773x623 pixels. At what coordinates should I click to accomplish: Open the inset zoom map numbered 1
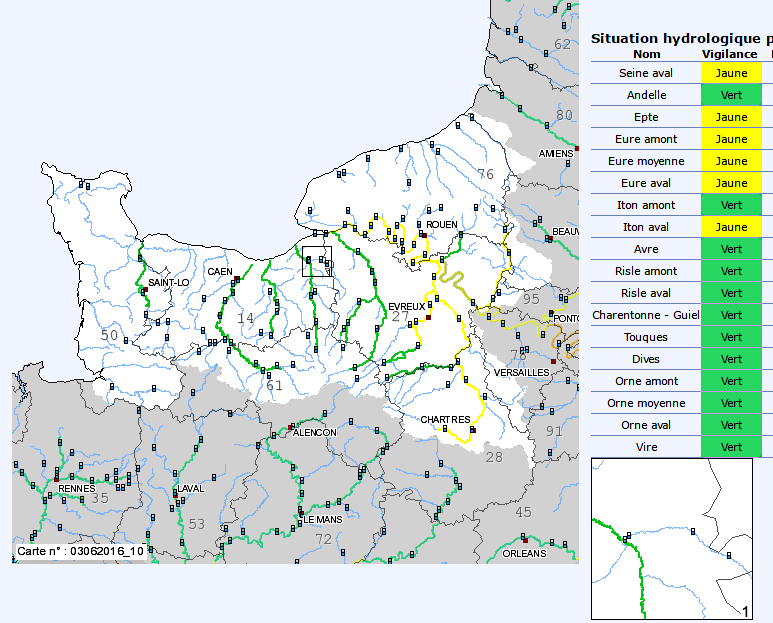point(671,539)
